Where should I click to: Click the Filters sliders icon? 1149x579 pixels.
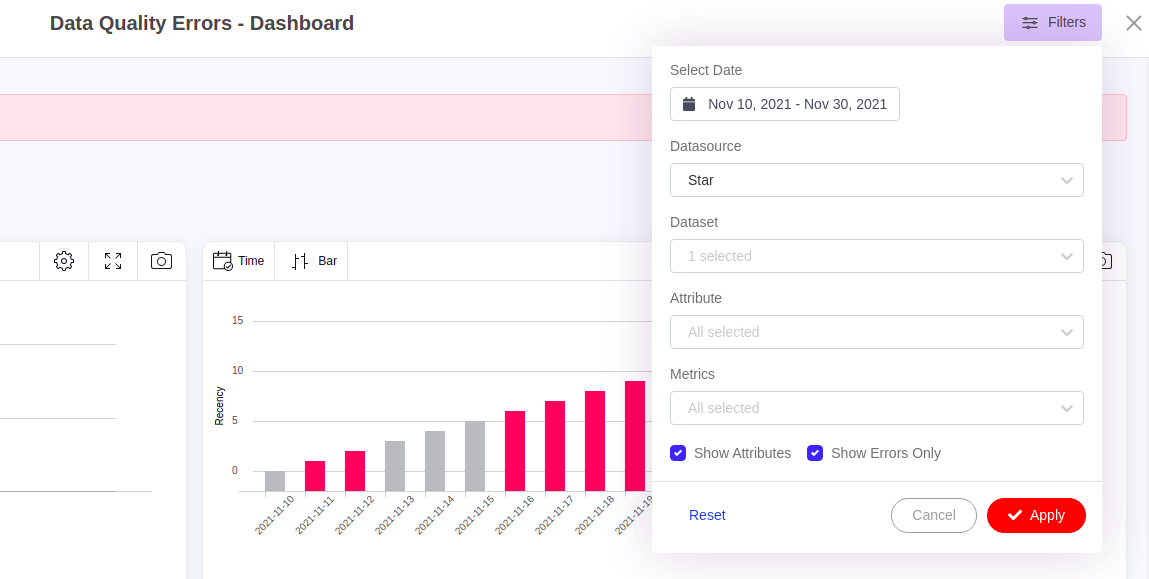[x=1030, y=23]
